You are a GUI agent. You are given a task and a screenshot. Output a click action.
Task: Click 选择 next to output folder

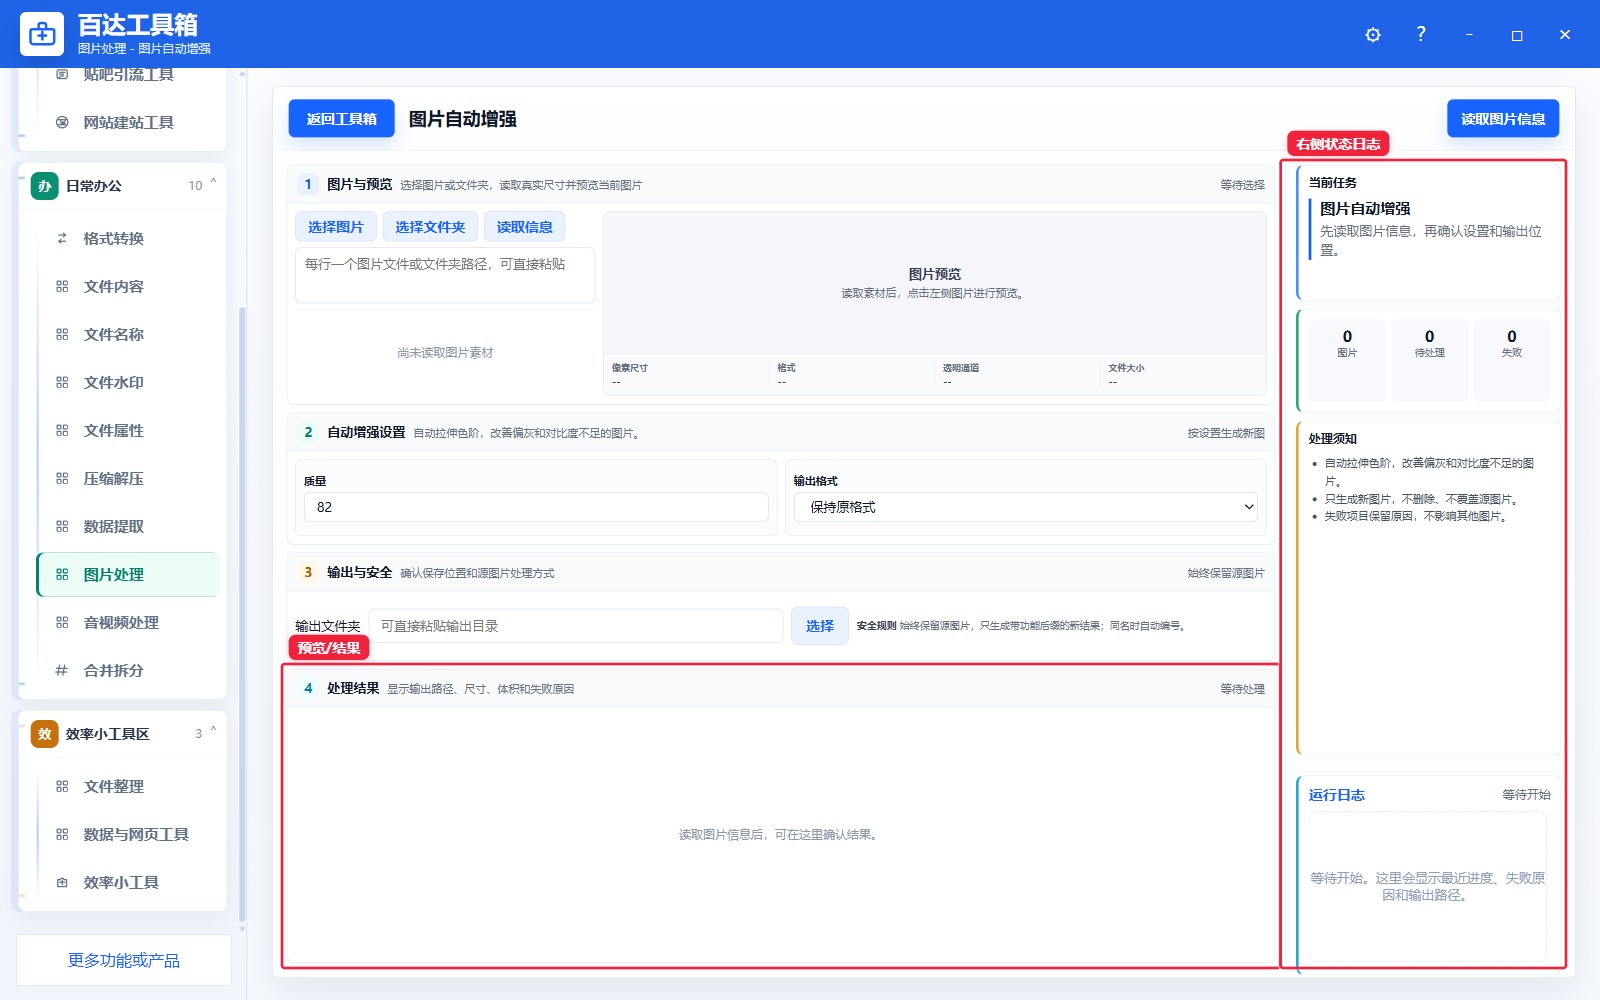[820, 626]
